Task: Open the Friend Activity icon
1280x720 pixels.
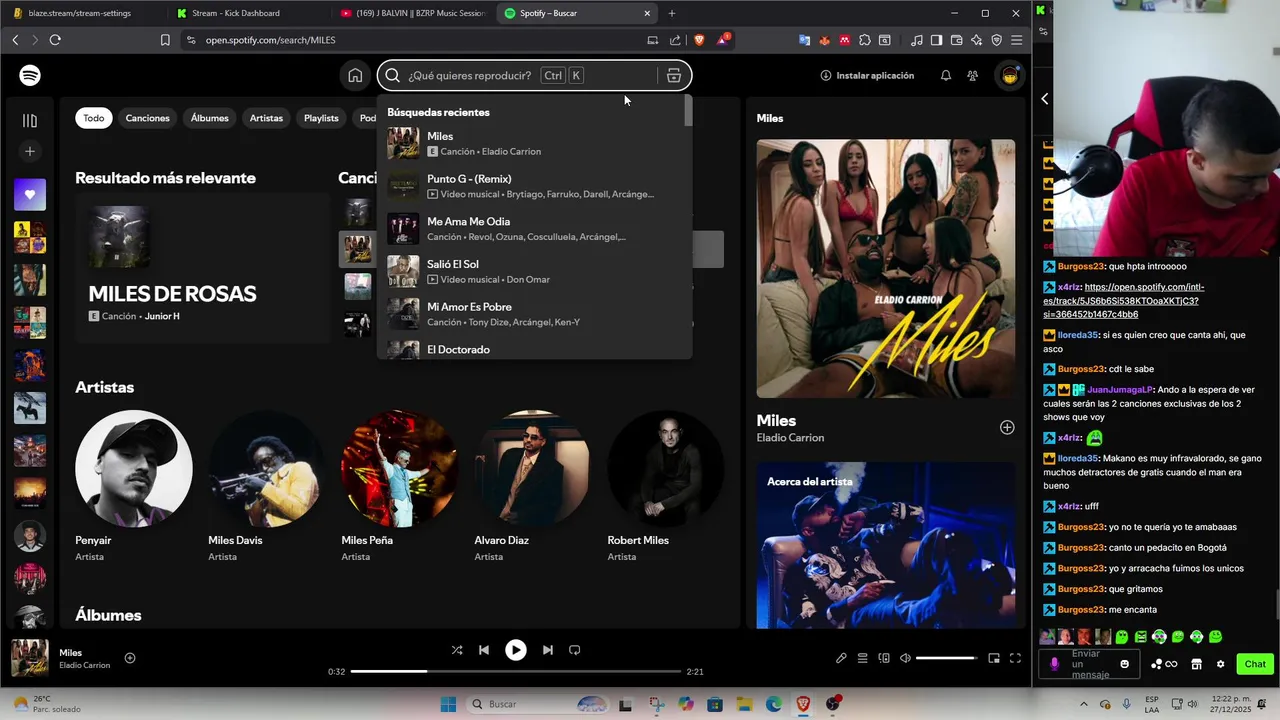Action: (972, 76)
